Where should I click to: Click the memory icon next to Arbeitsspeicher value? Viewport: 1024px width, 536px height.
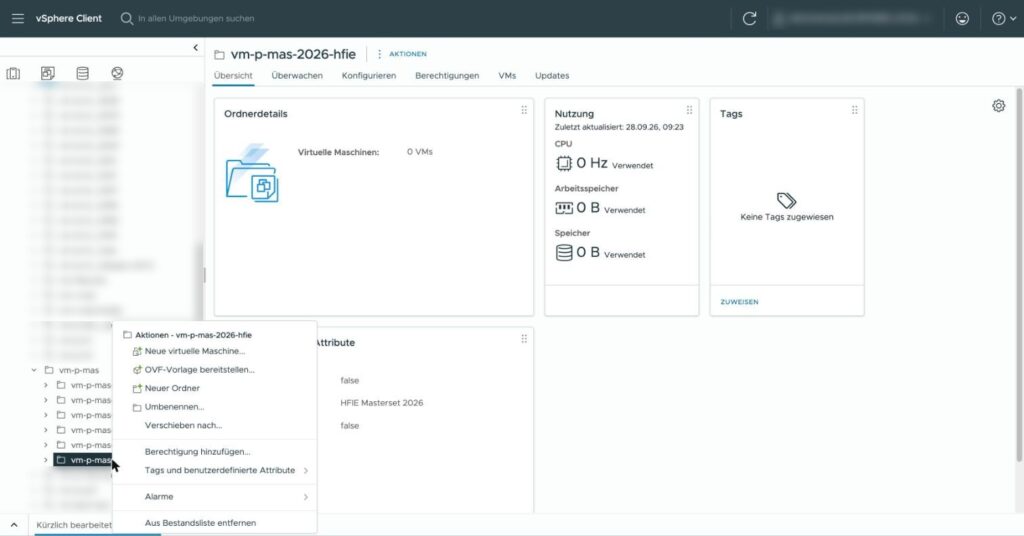564,208
